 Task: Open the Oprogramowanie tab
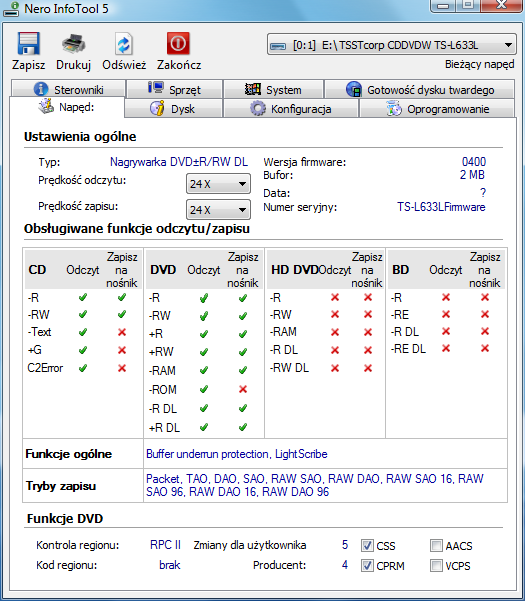point(437,109)
